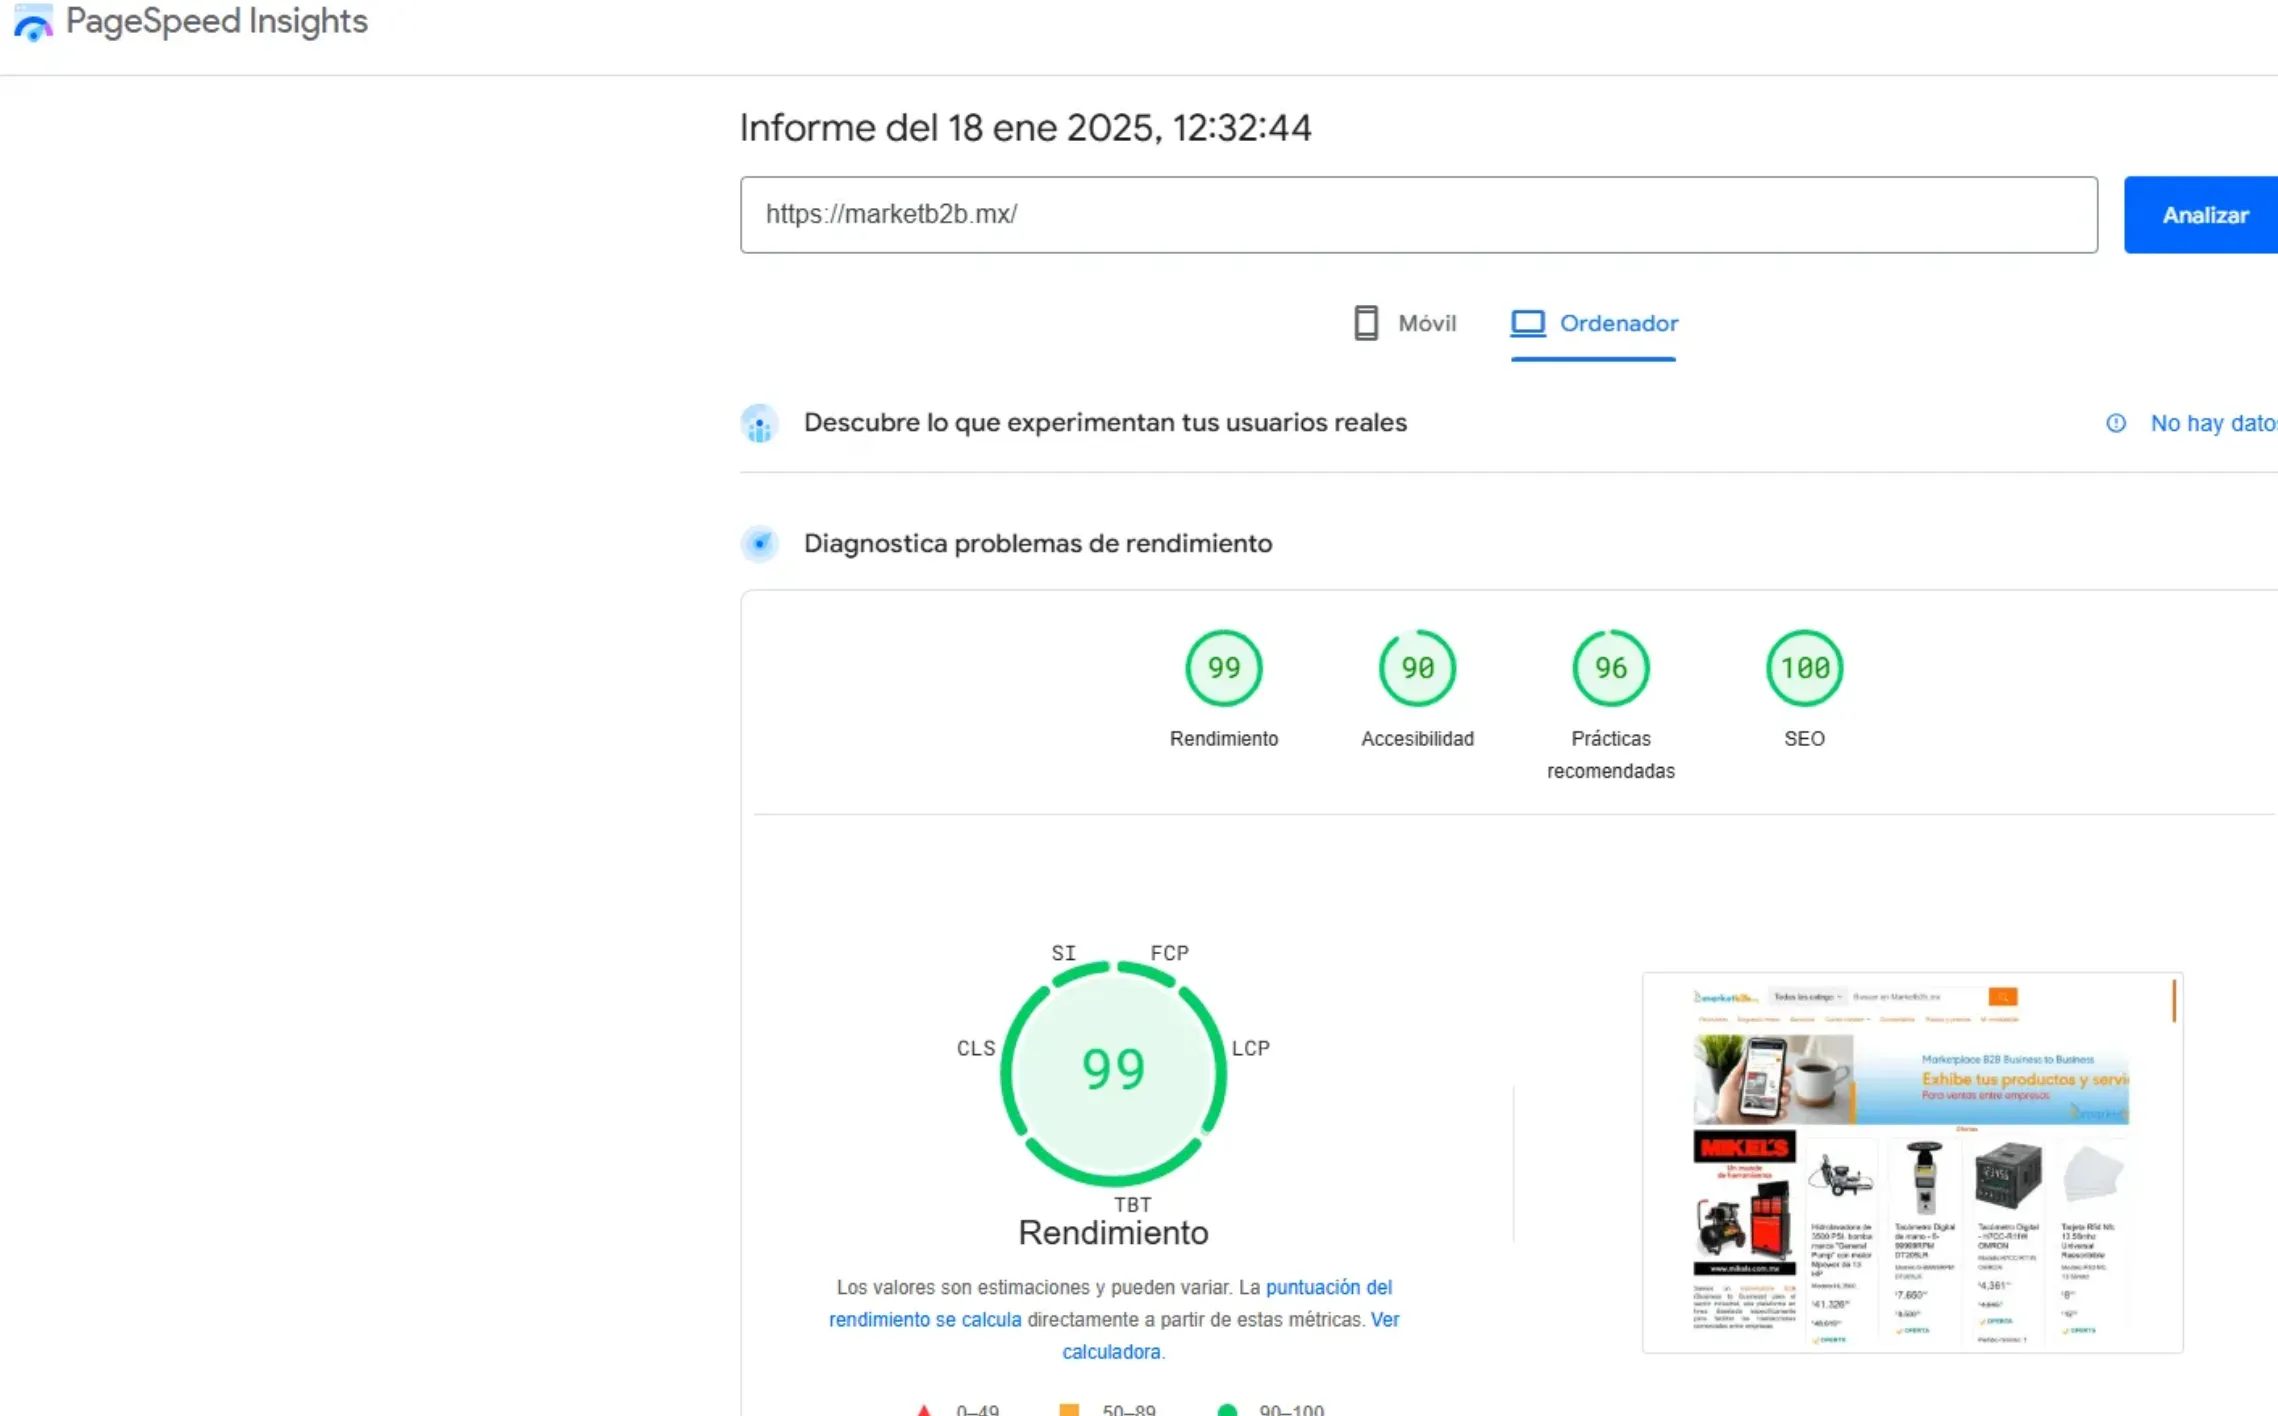The height and width of the screenshot is (1416, 2278).
Task: Click the marketb2b page screenshot thumbnail
Action: [1911, 1162]
